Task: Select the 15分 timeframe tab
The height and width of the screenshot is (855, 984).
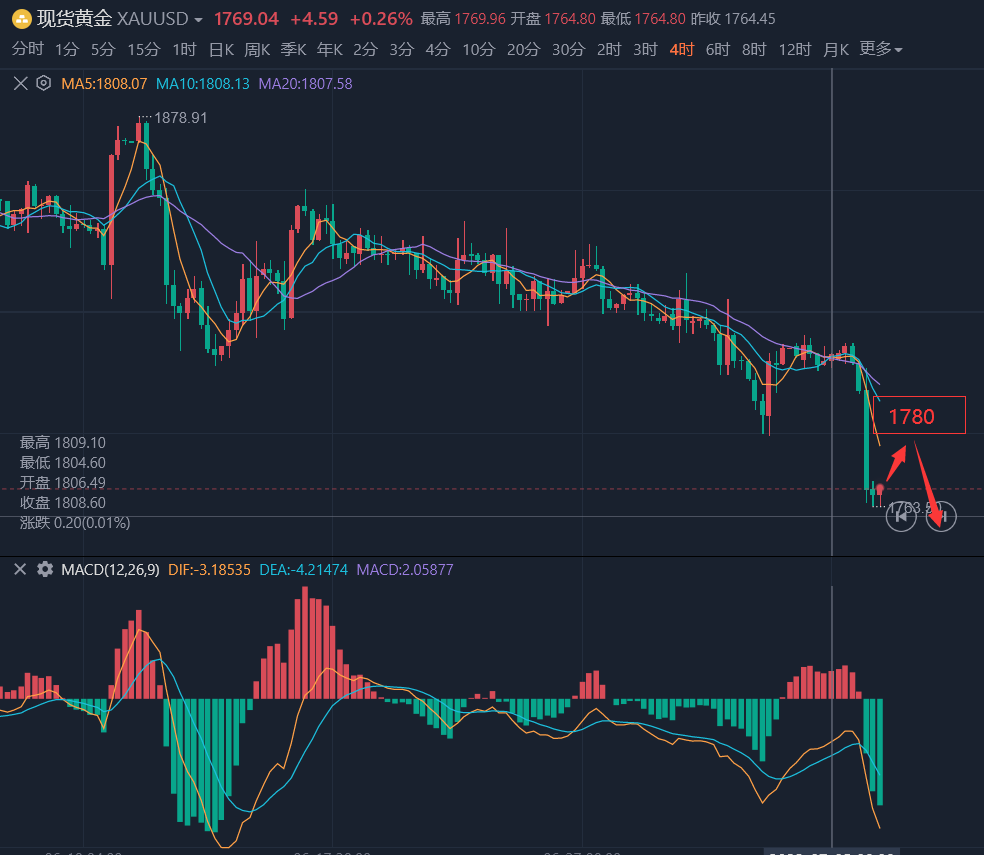Action: point(143,49)
